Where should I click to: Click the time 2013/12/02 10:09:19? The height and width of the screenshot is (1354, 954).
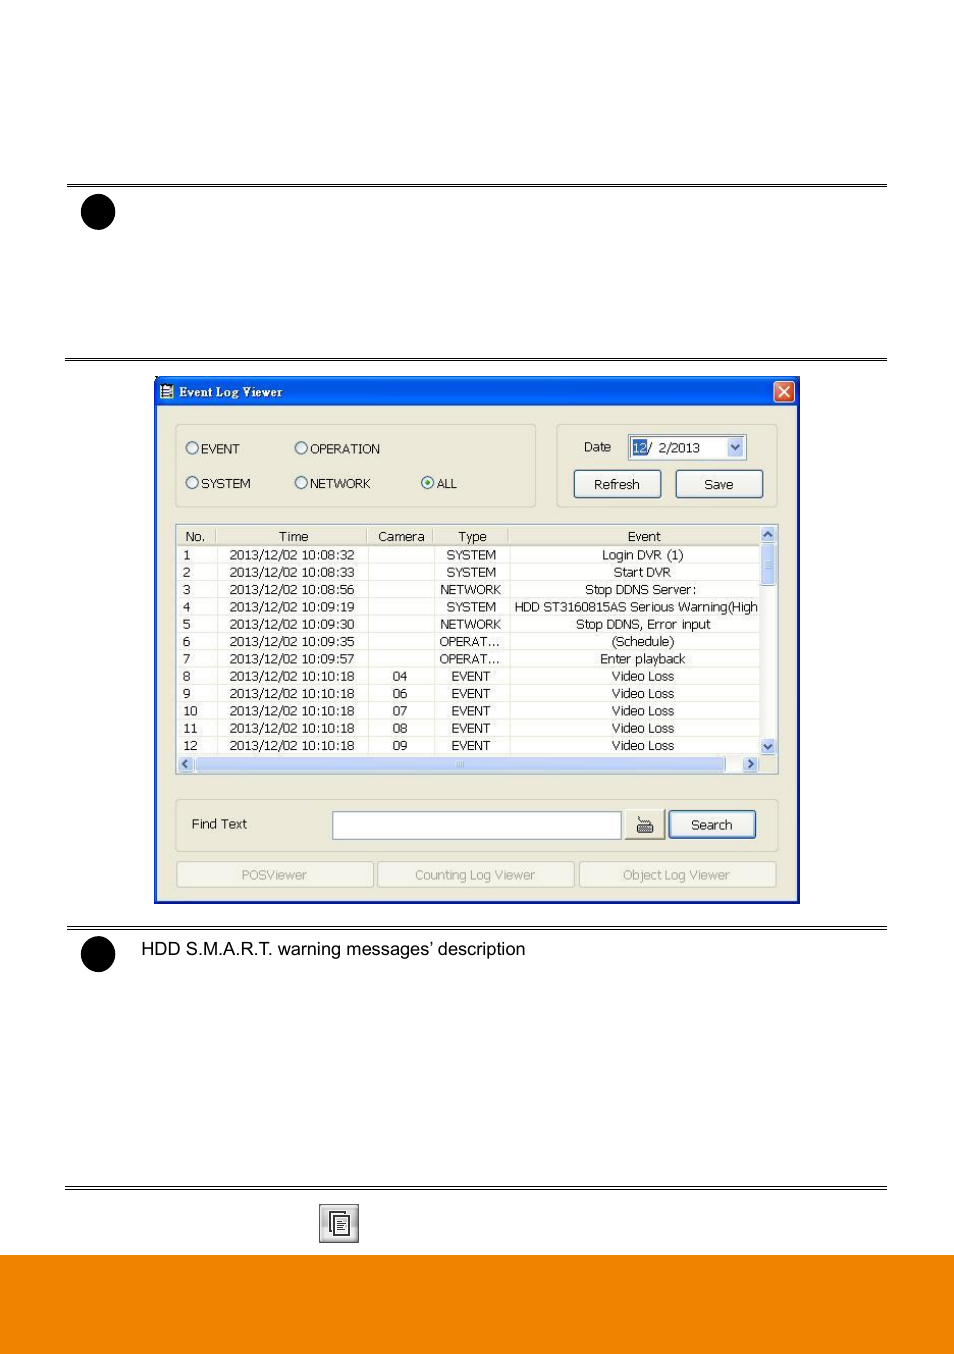[x=292, y=607]
